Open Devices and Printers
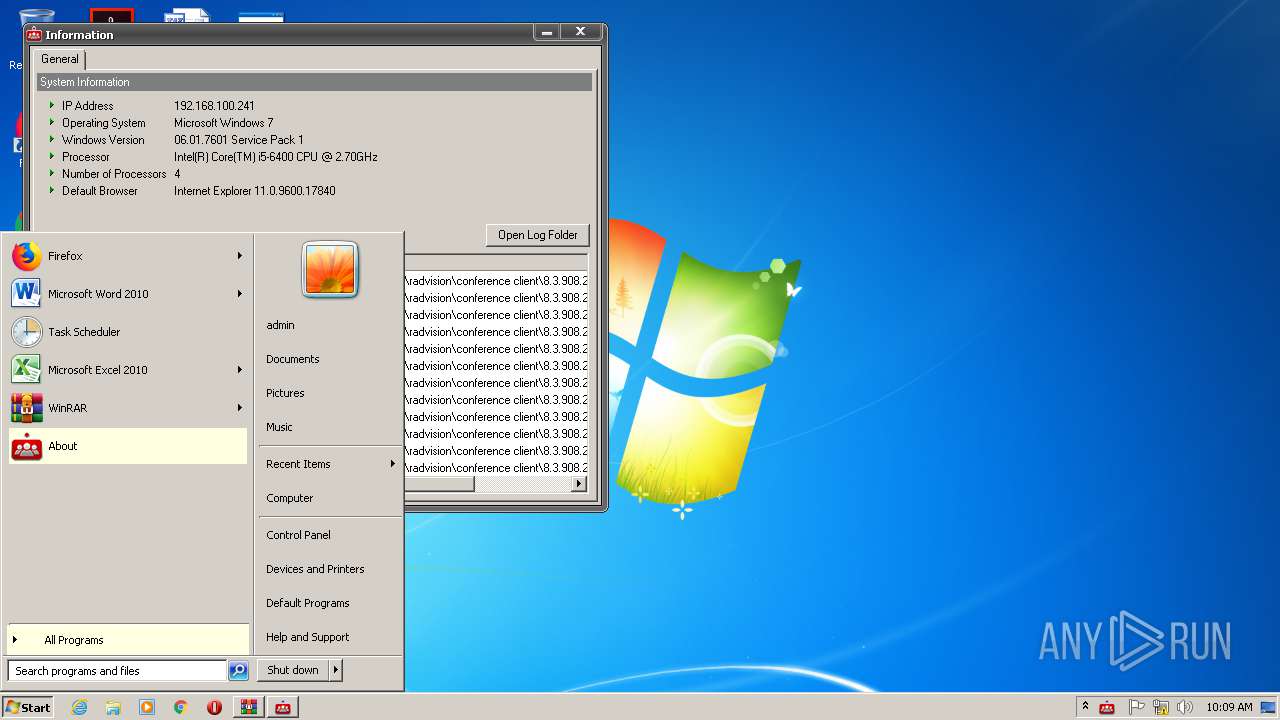Viewport: 1280px width, 720px height. pos(315,569)
